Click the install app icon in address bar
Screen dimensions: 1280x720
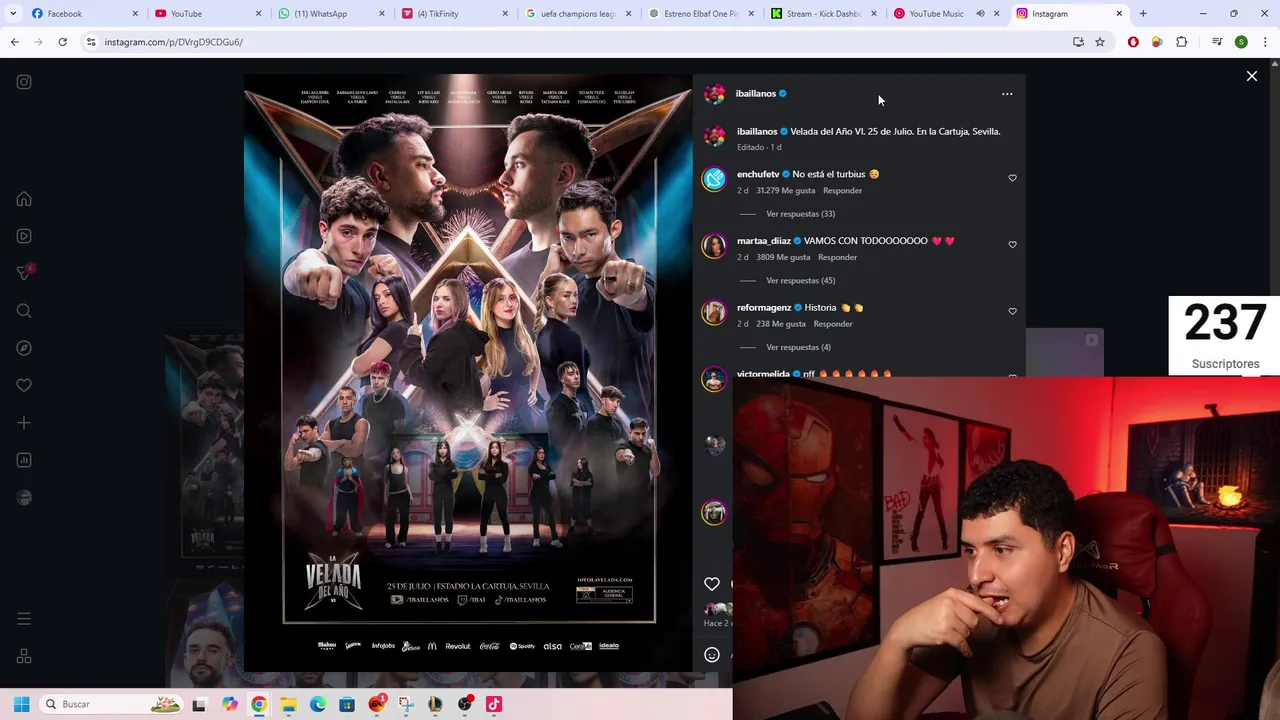[x=1078, y=42]
